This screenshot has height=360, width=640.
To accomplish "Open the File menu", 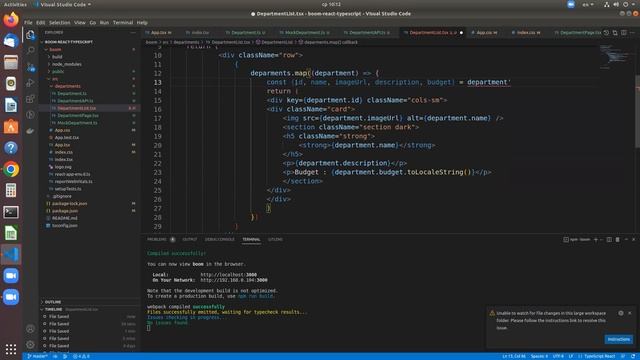I will click(x=28, y=22).
